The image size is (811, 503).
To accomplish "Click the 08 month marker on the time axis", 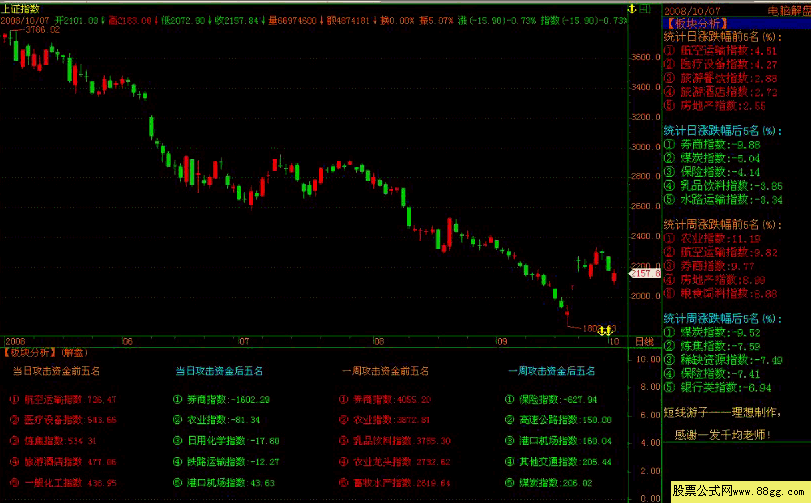I will [x=379, y=341].
